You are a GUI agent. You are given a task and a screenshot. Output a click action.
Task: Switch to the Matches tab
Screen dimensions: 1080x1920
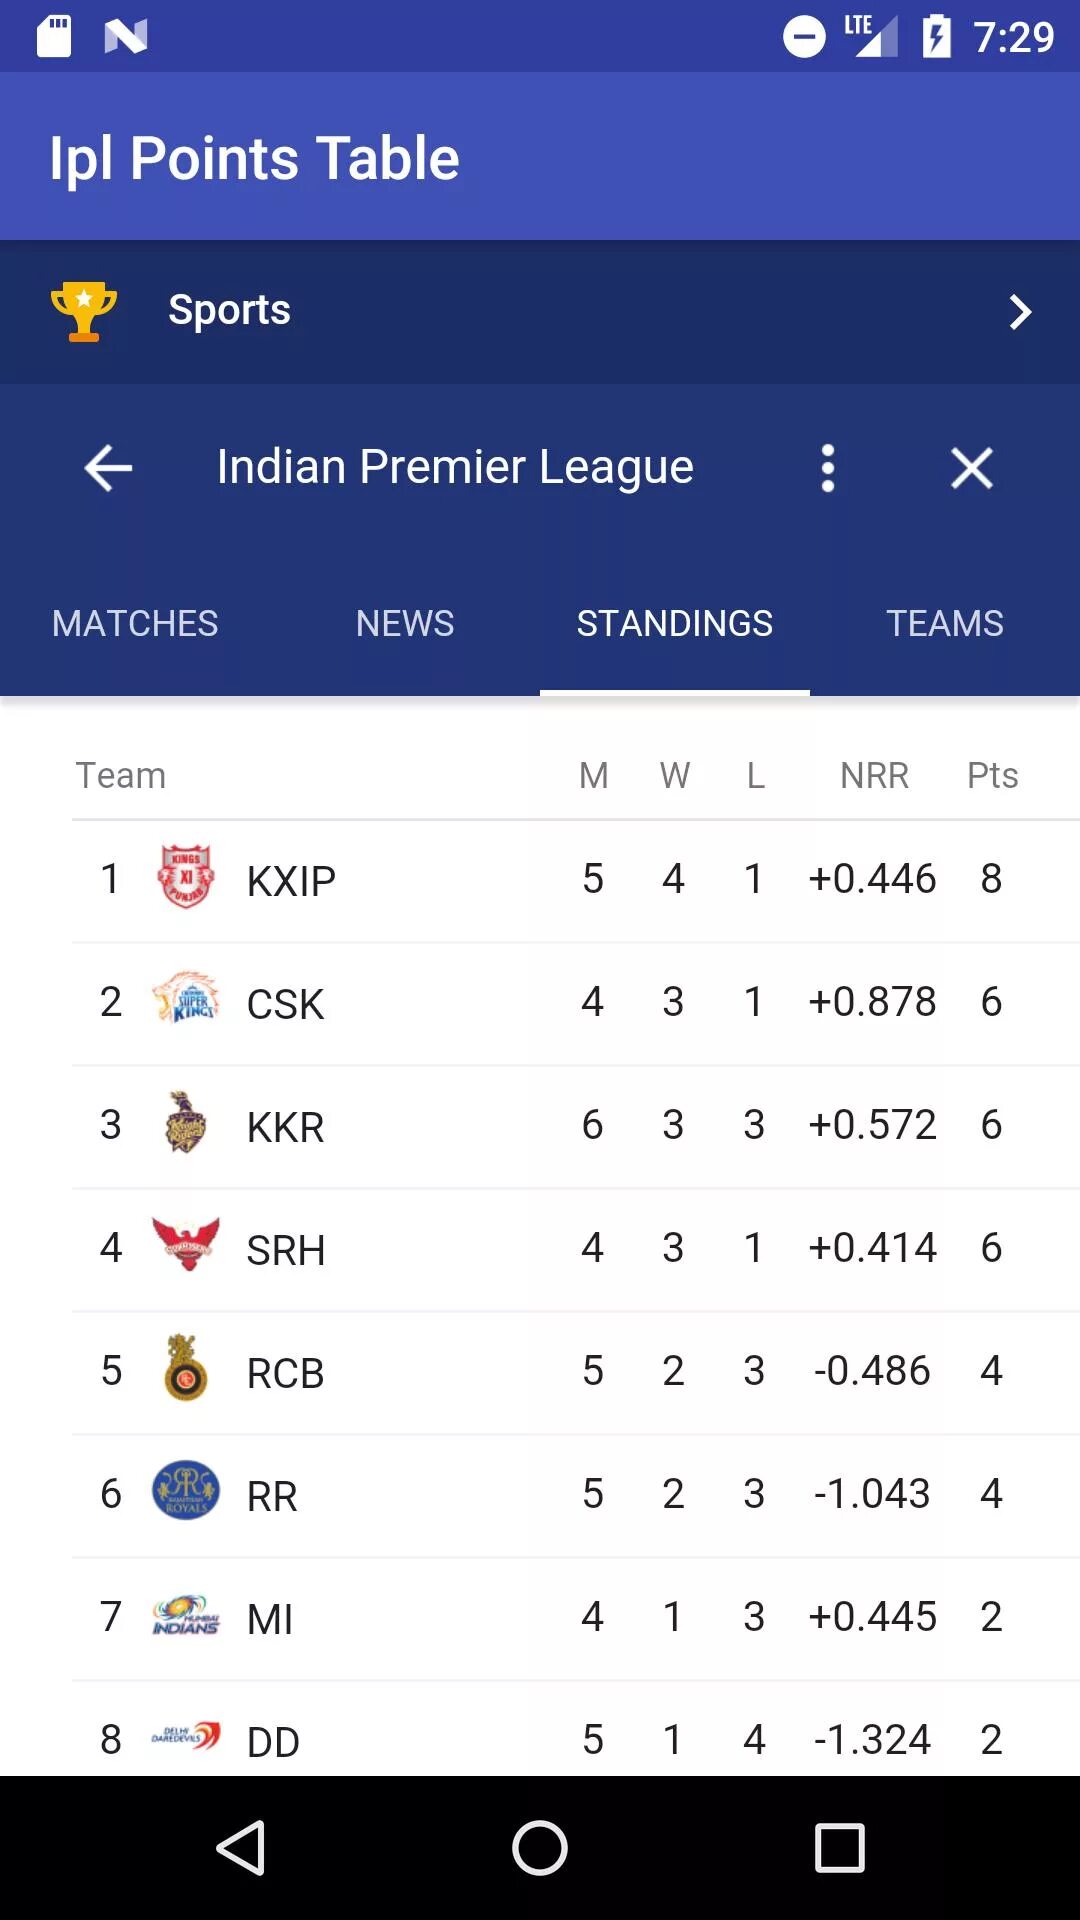tap(135, 623)
